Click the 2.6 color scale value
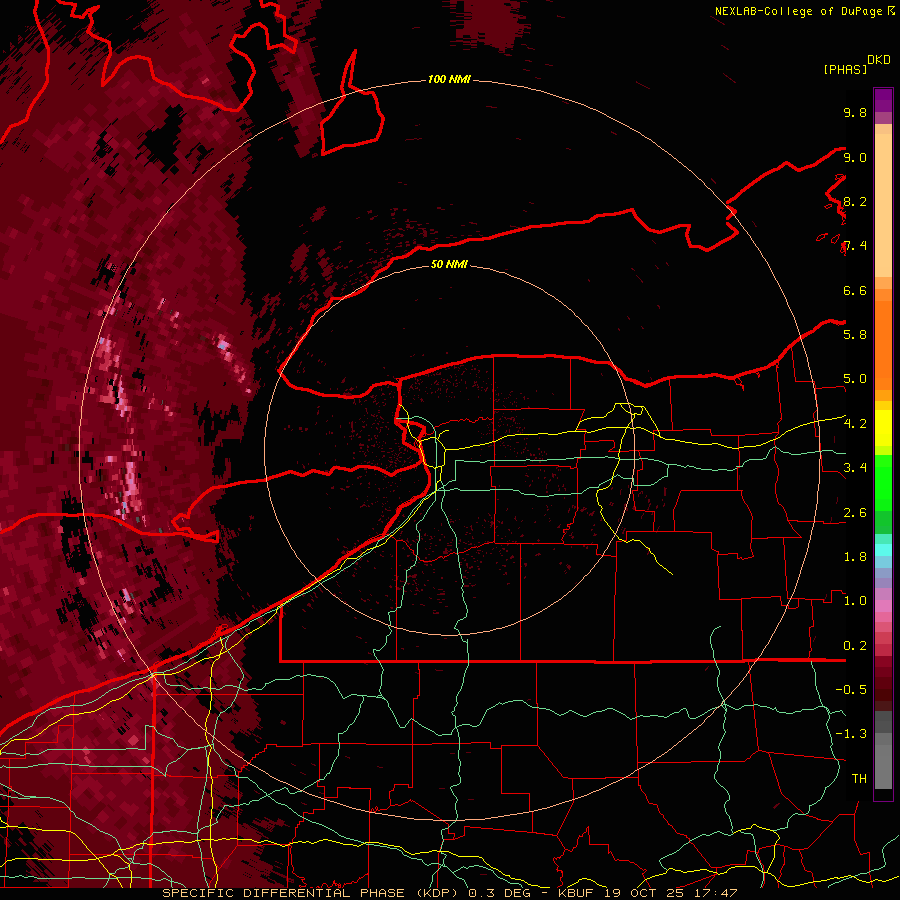 (855, 513)
